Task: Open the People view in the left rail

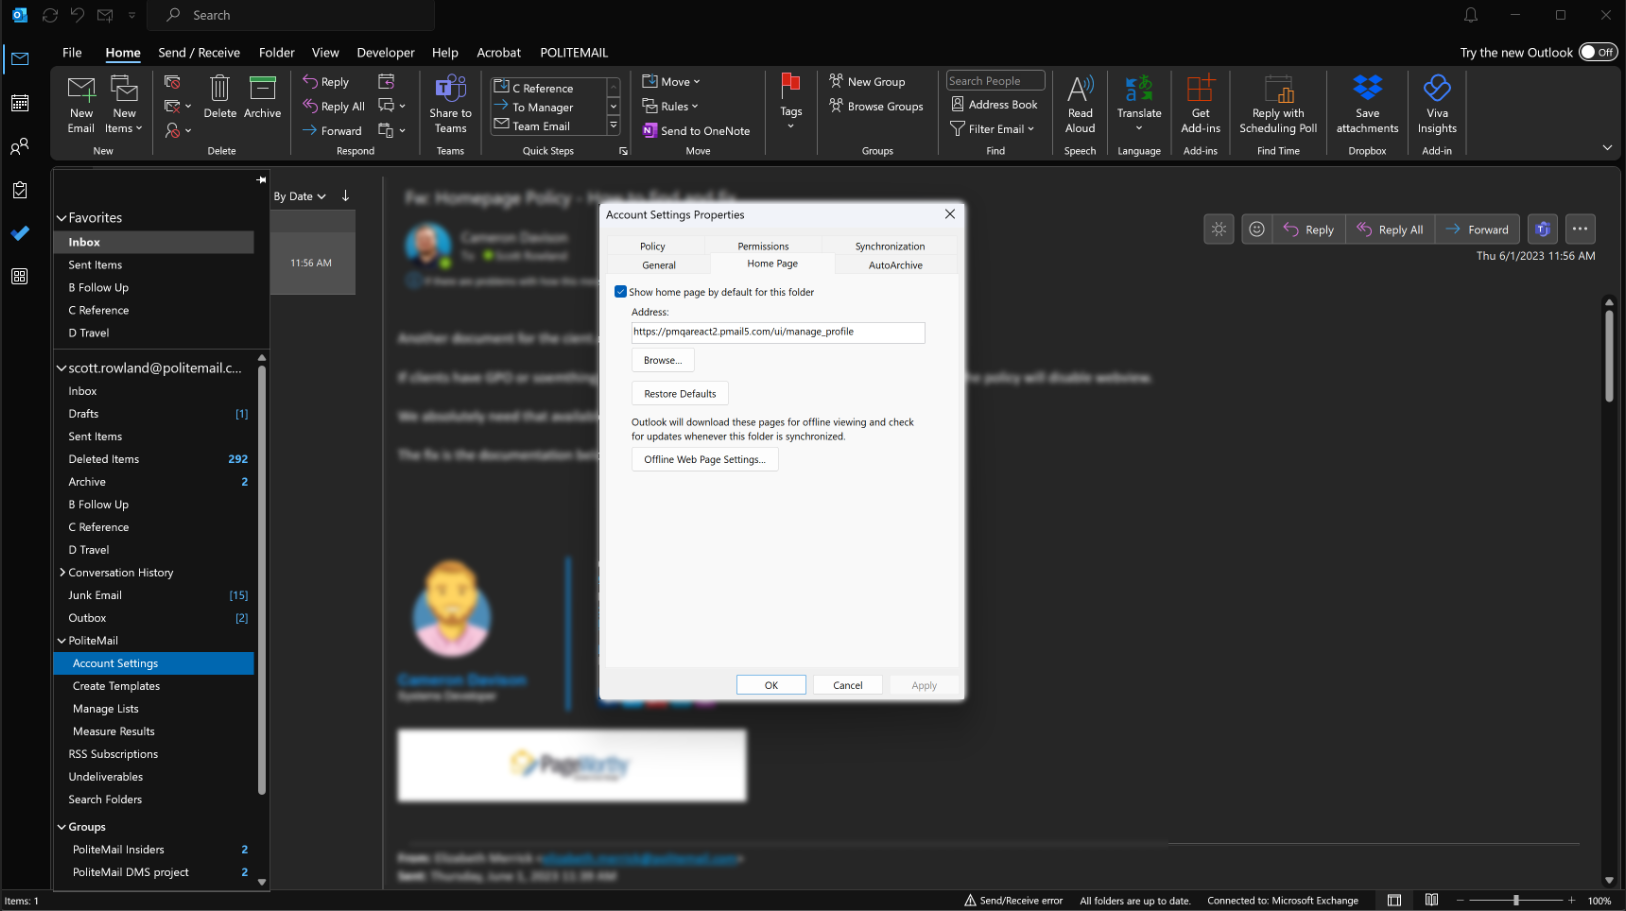Action: pos(19,147)
